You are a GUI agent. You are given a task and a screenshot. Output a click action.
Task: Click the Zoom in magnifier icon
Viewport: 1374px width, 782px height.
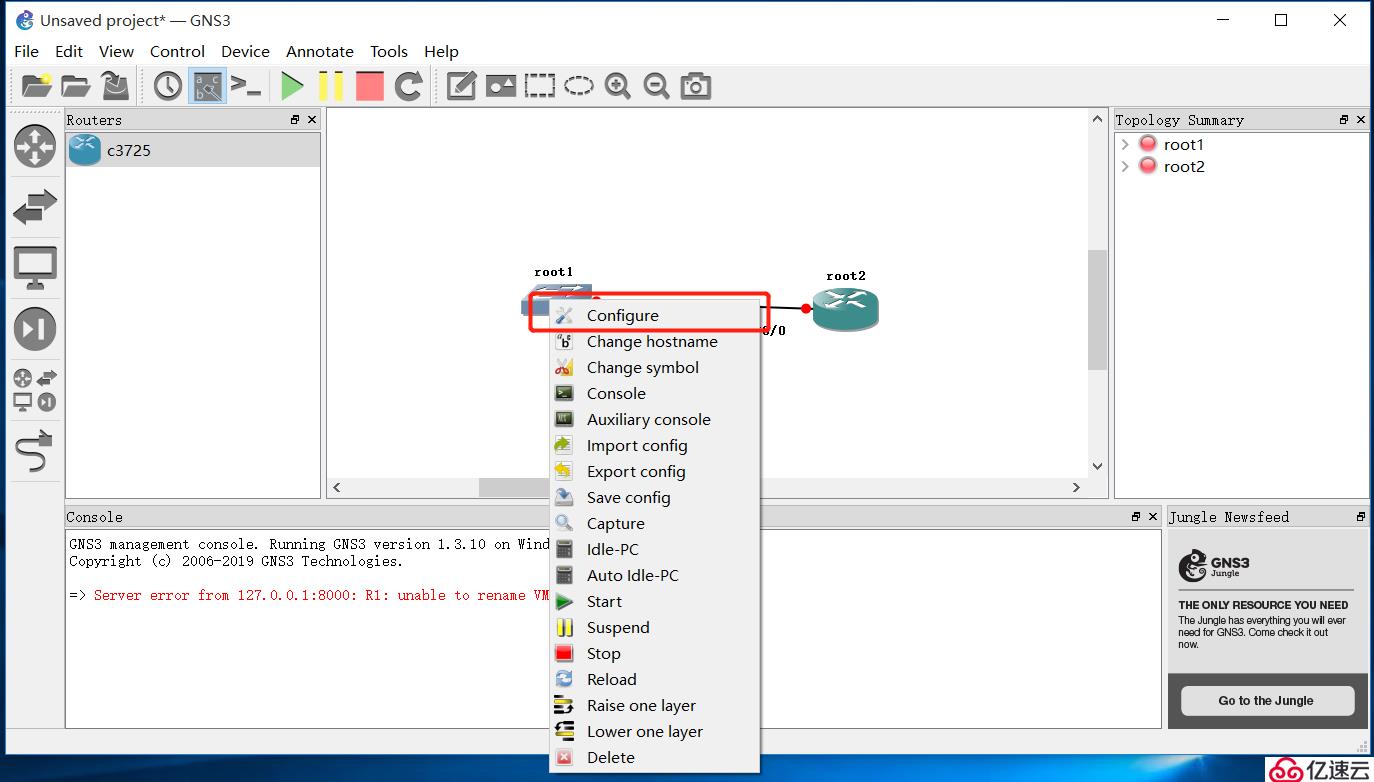[x=618, y=86]
